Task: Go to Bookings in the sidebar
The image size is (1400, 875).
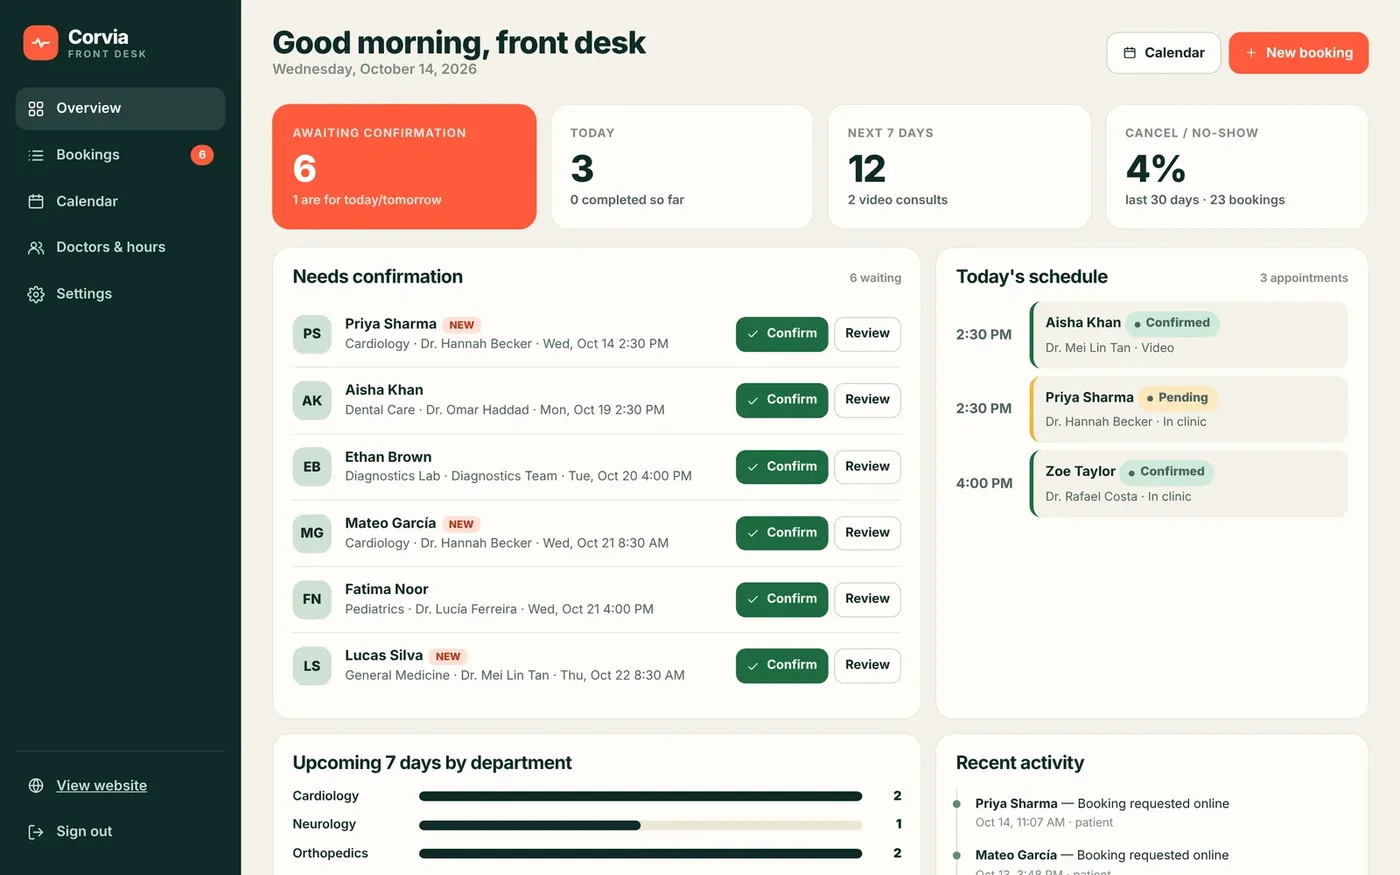Action: (x=120, y=155)
